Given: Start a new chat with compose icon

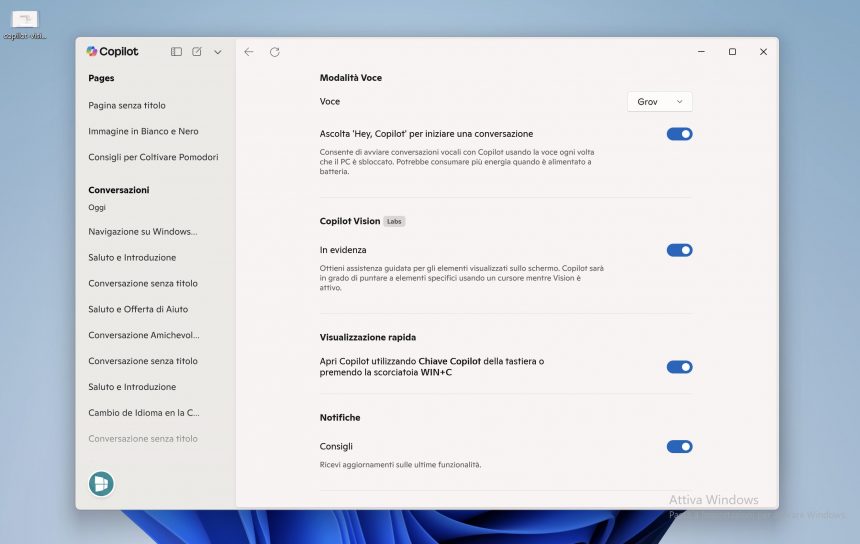Looking at the screenshot, I should 197,52.
